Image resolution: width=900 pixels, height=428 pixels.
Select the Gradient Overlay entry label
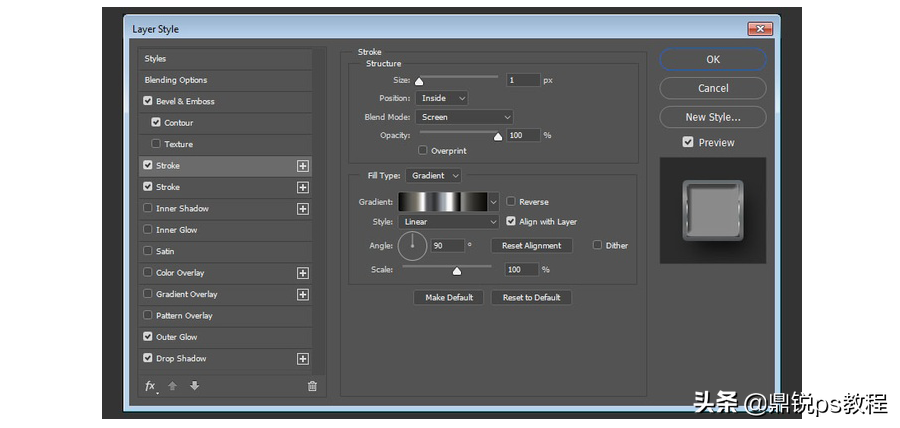coord(187,294)
